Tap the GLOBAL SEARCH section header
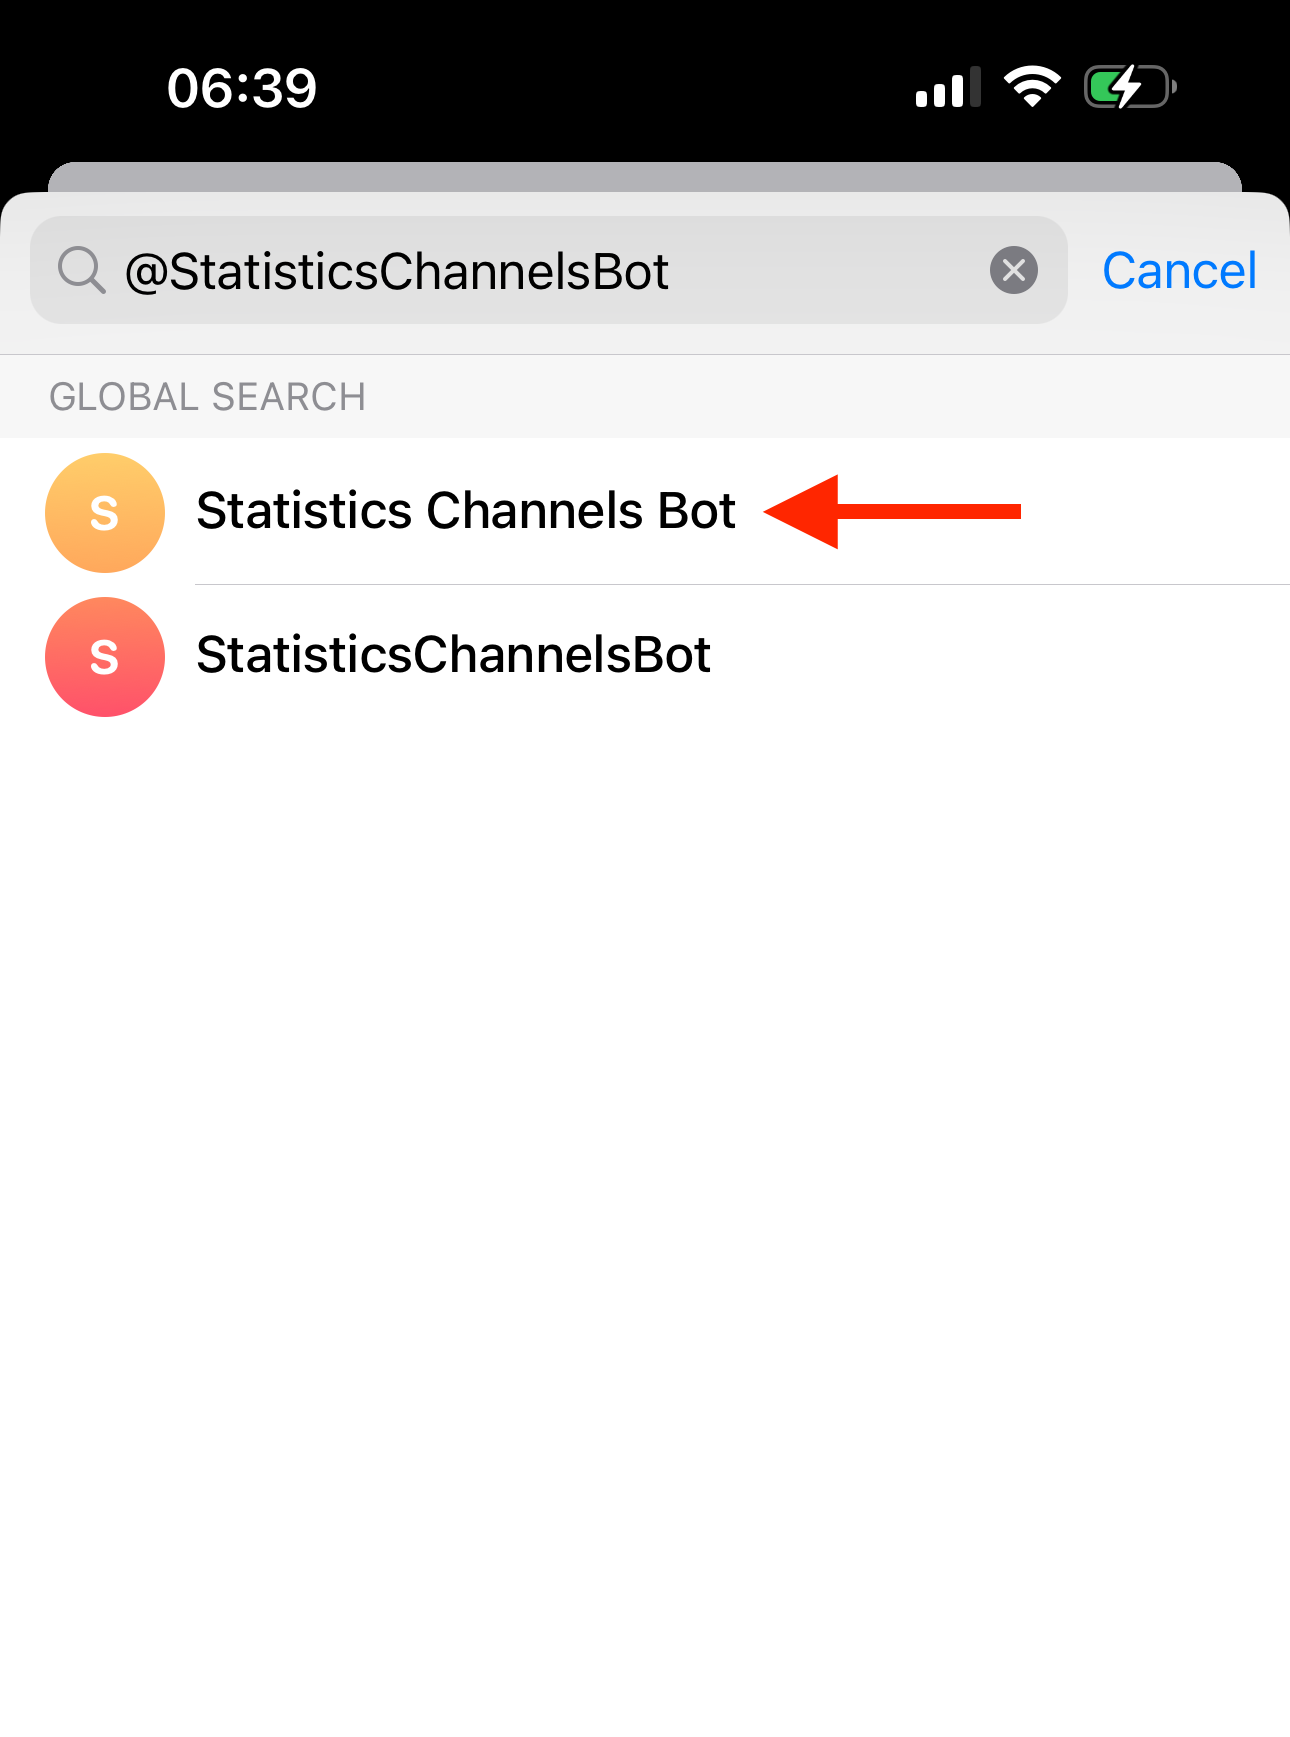The height and width of the screenshot is (1737, 1290). click(207, 397)
